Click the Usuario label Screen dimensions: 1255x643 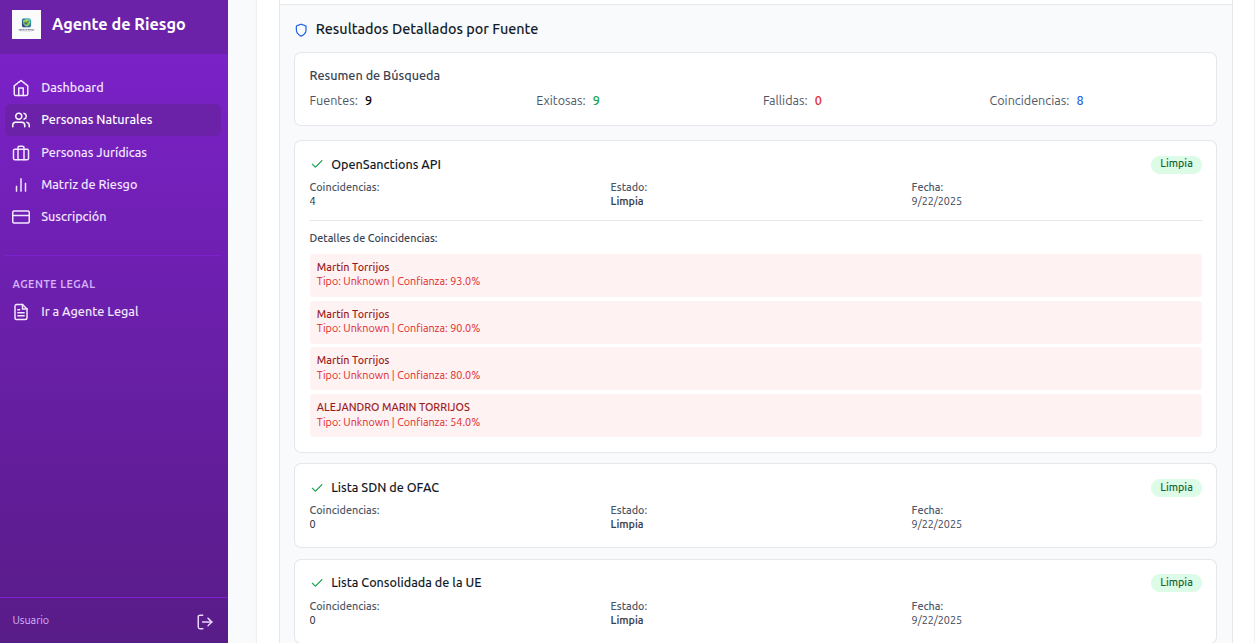[x=30, y=620]
